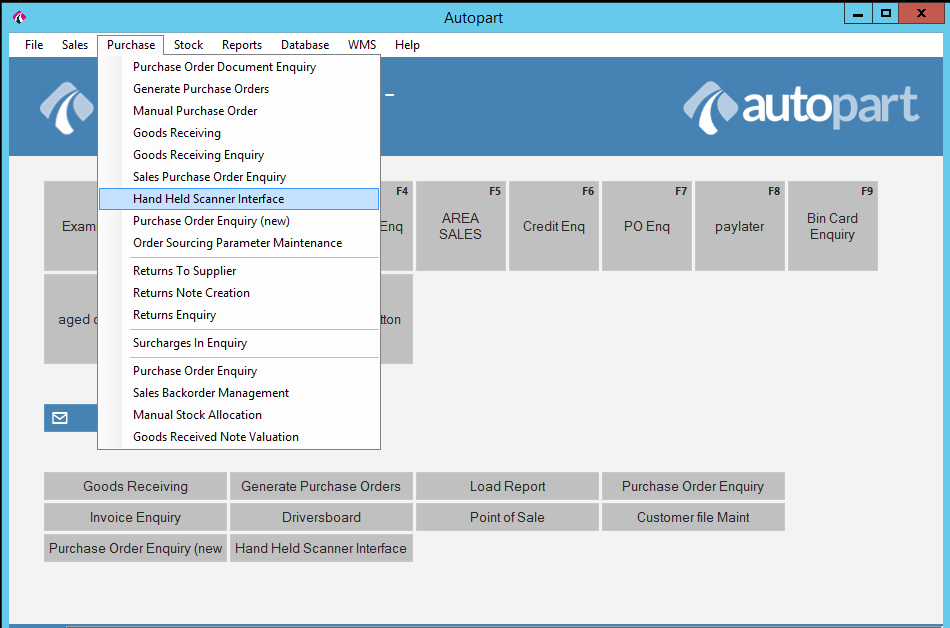950x628 pixels.
Task: Click the F9 Bin Card Enquiry tile
Action: point(833,226)
